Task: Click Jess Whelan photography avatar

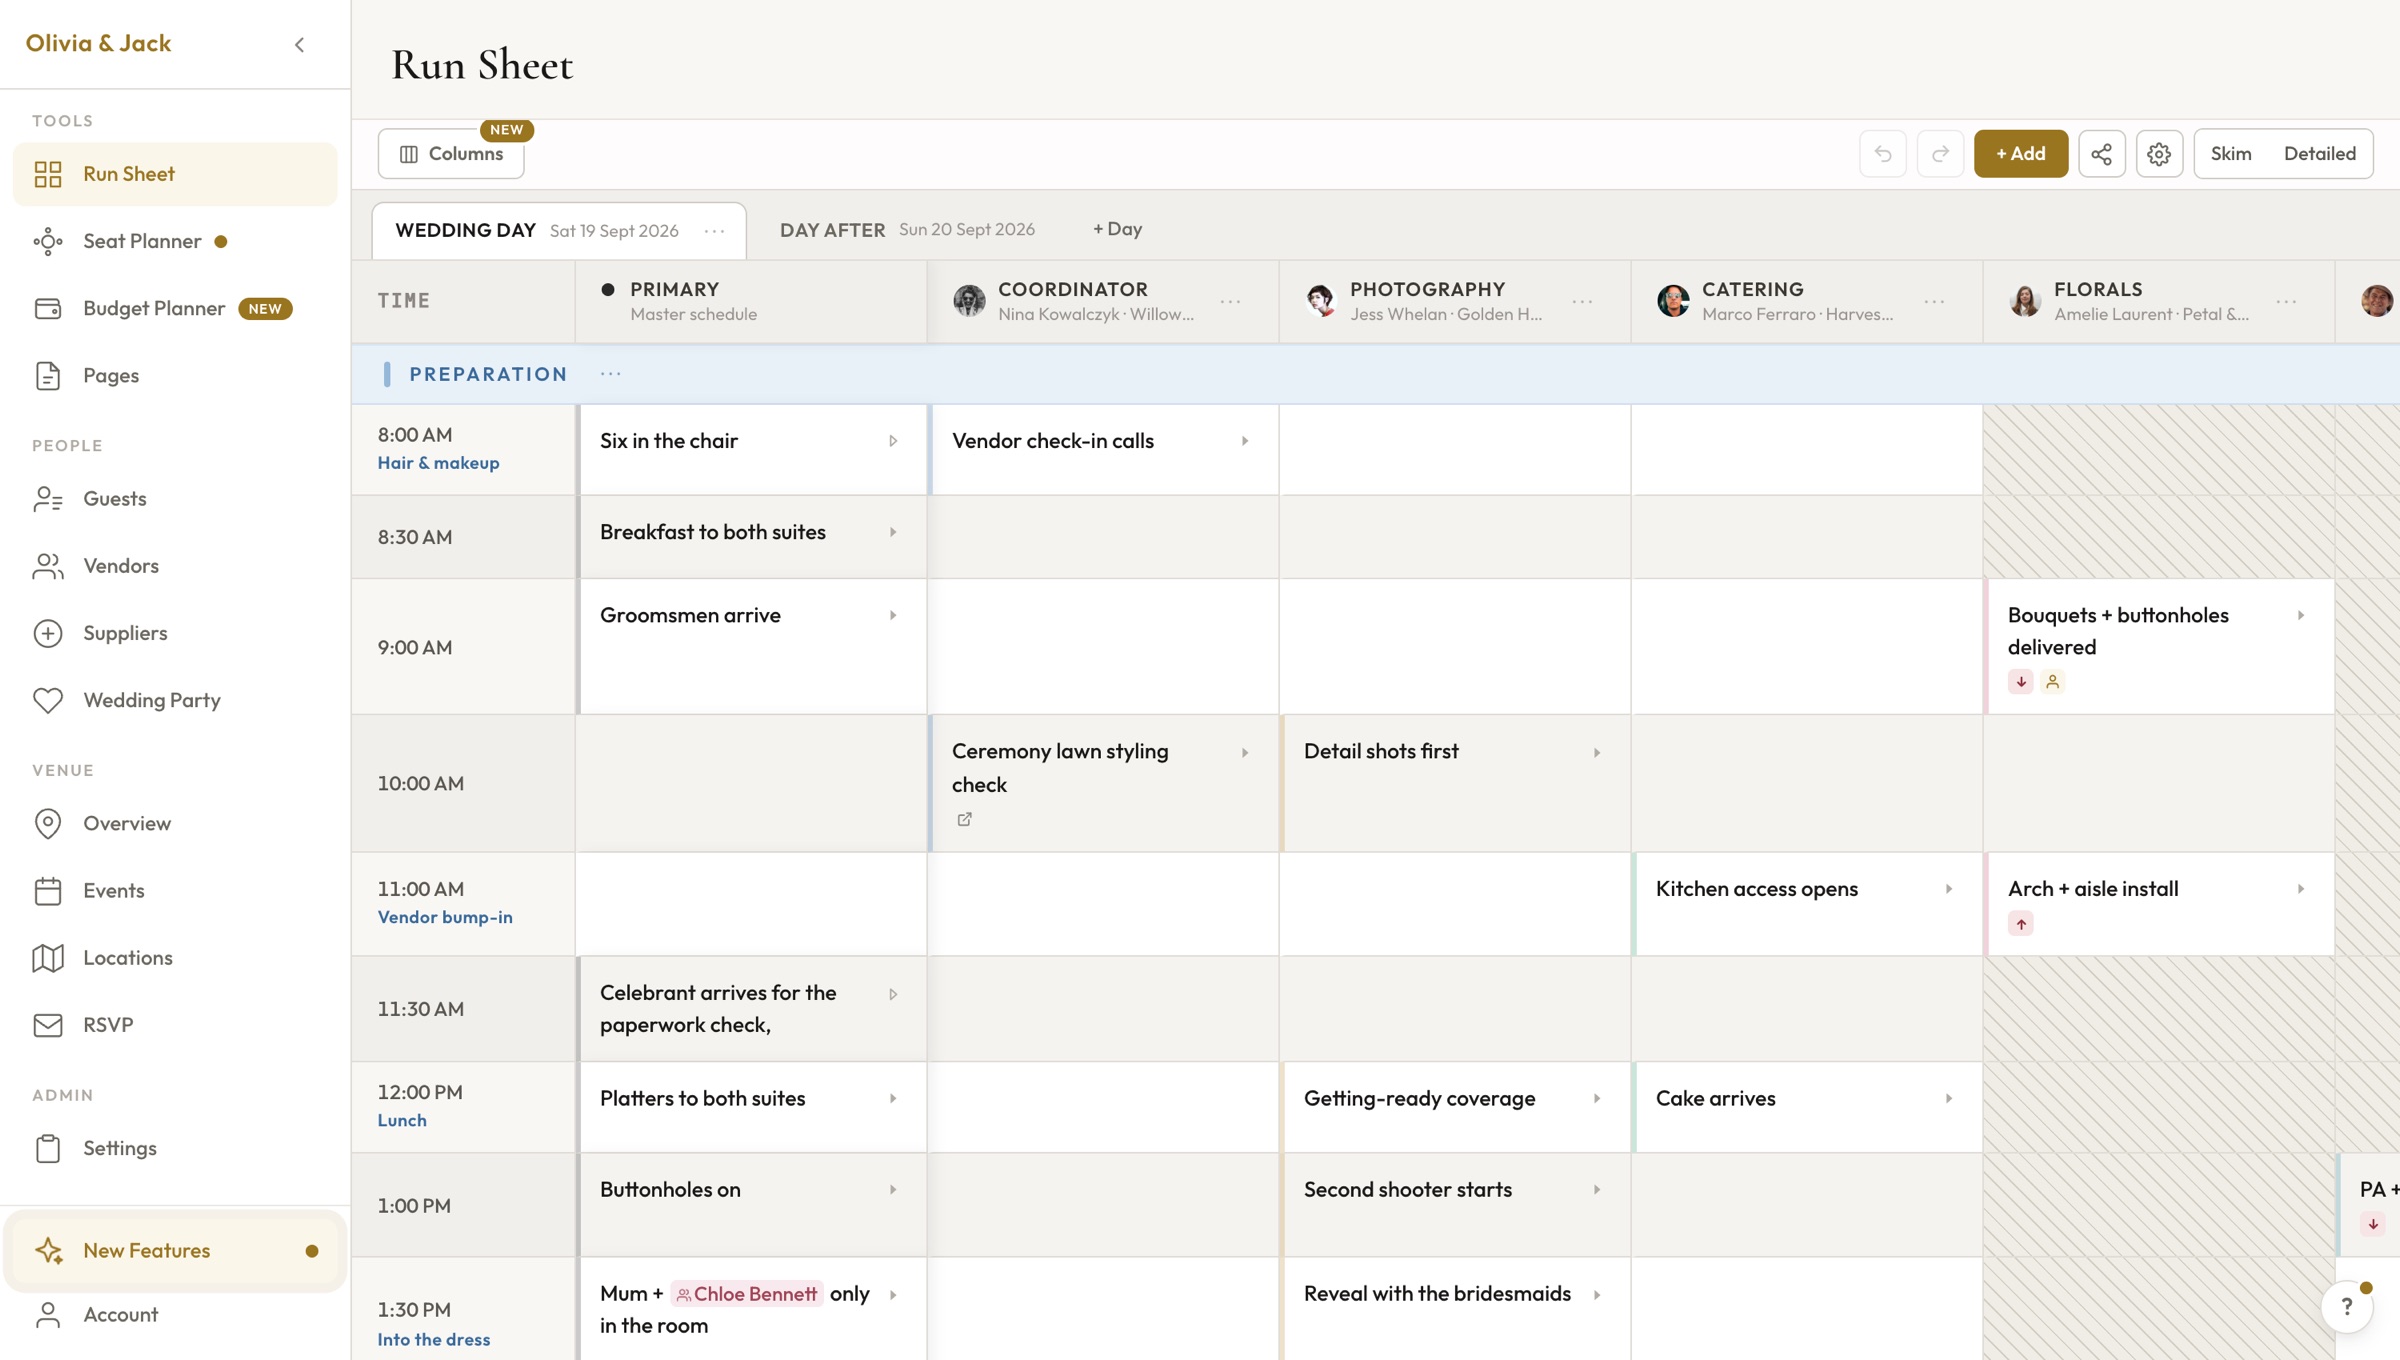Action: (x=1320, y=300)
